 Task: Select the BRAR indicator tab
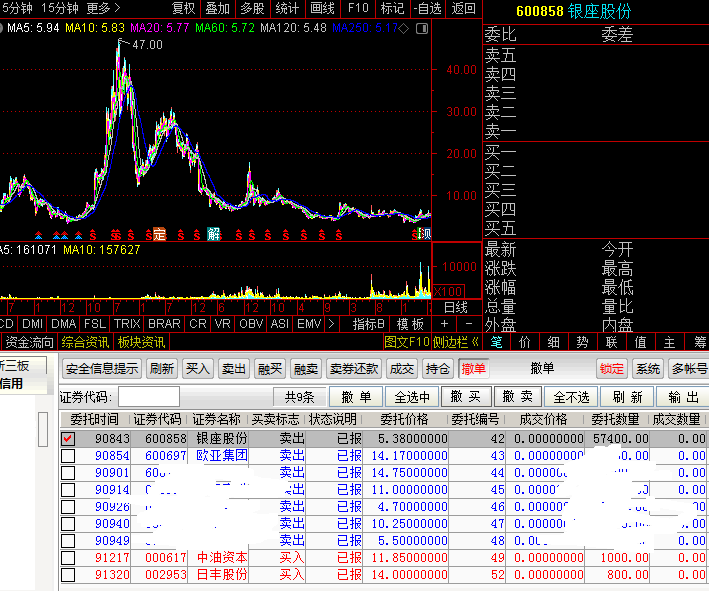pos(164,324)
